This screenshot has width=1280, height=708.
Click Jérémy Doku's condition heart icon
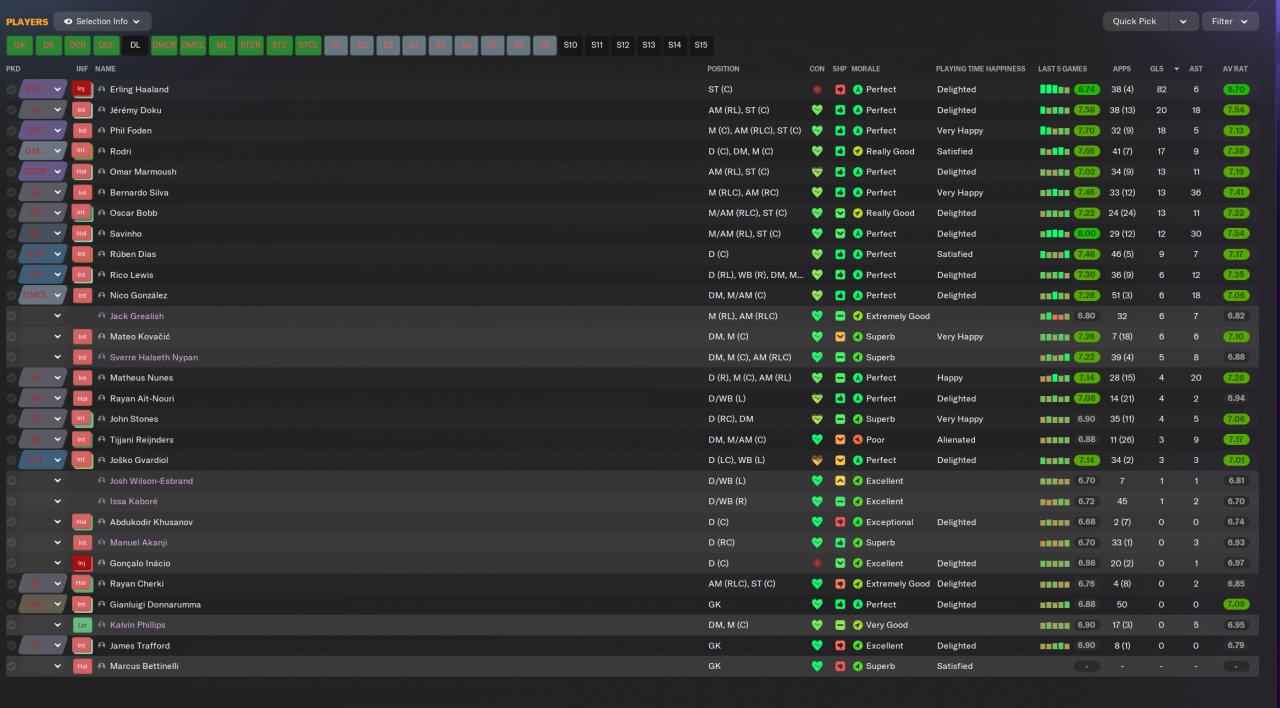[817, 110]
